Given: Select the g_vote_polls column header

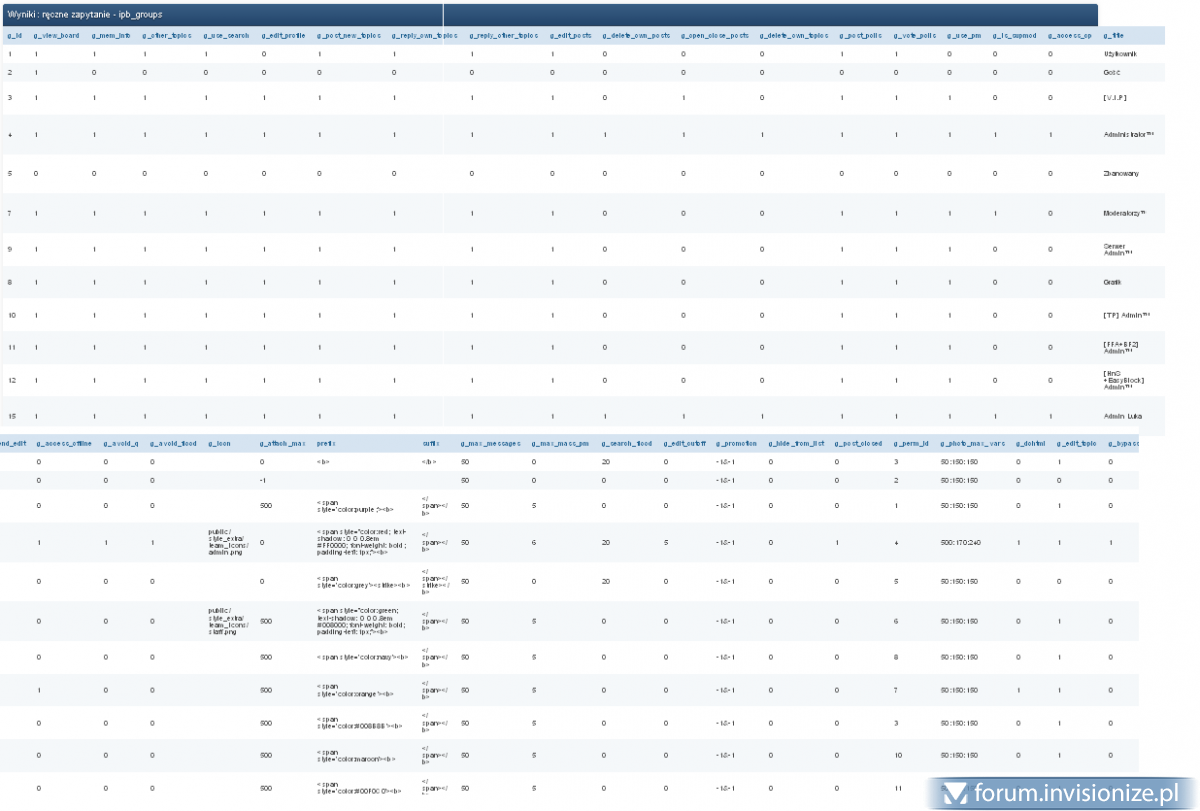Looking at the screenshot, I should [914, 36].
